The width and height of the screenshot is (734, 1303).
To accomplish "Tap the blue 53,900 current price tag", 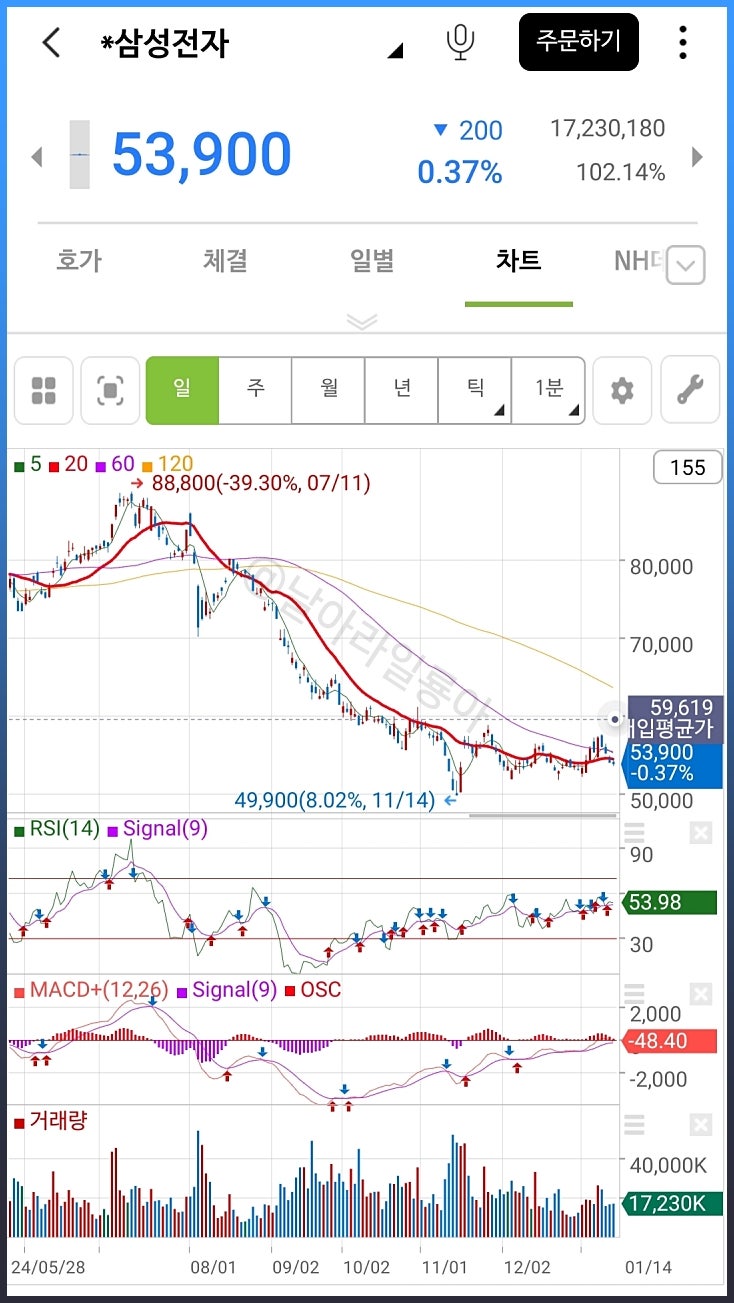I will [672, 764].
